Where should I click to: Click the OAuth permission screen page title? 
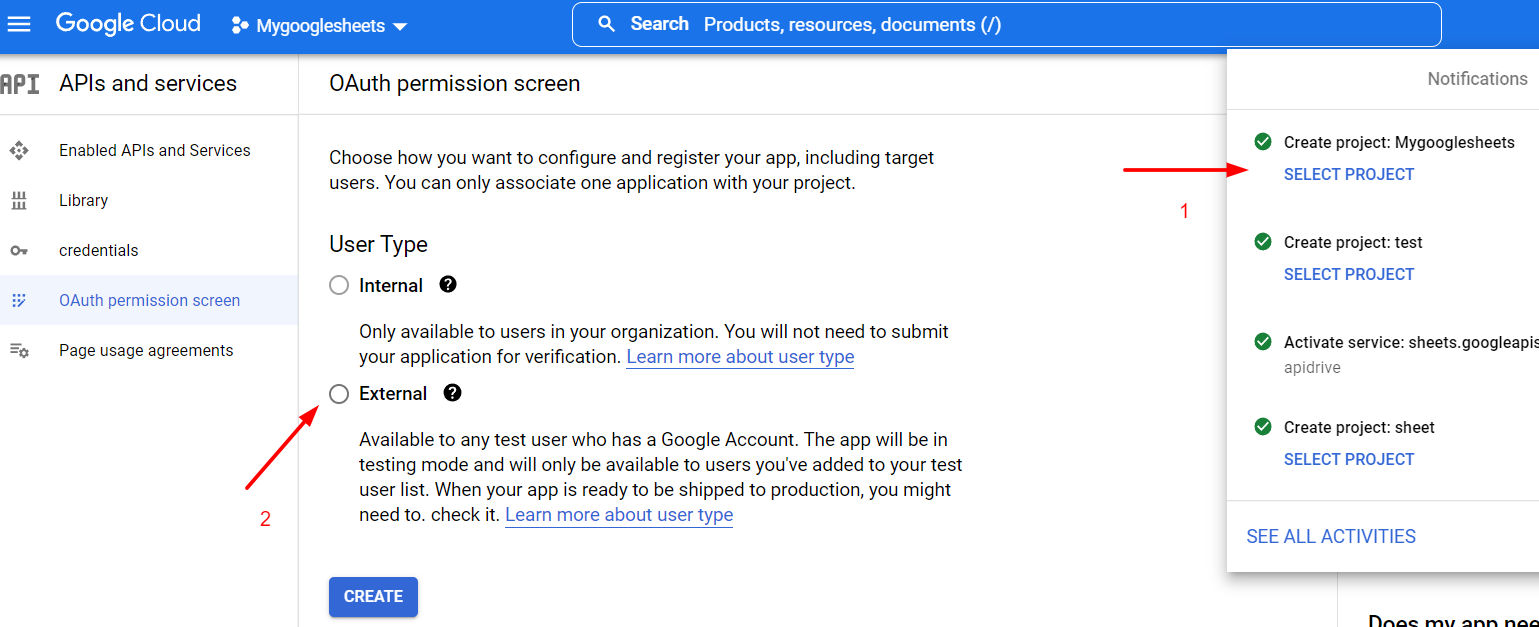(x=455, y=84)
